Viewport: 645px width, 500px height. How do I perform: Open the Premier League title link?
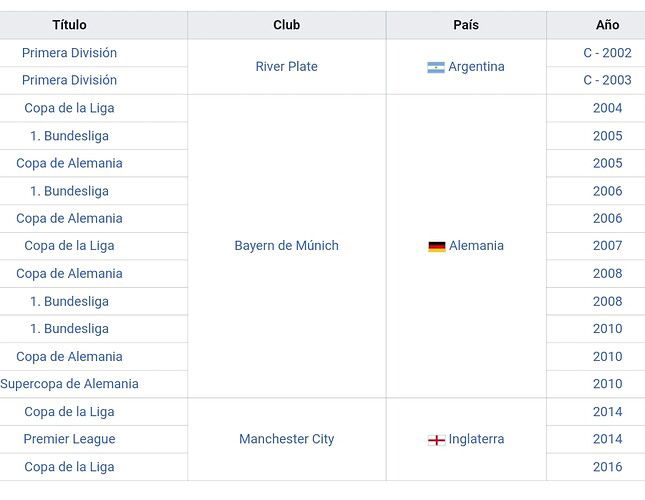pyautogui.click(x=69, y=439)
